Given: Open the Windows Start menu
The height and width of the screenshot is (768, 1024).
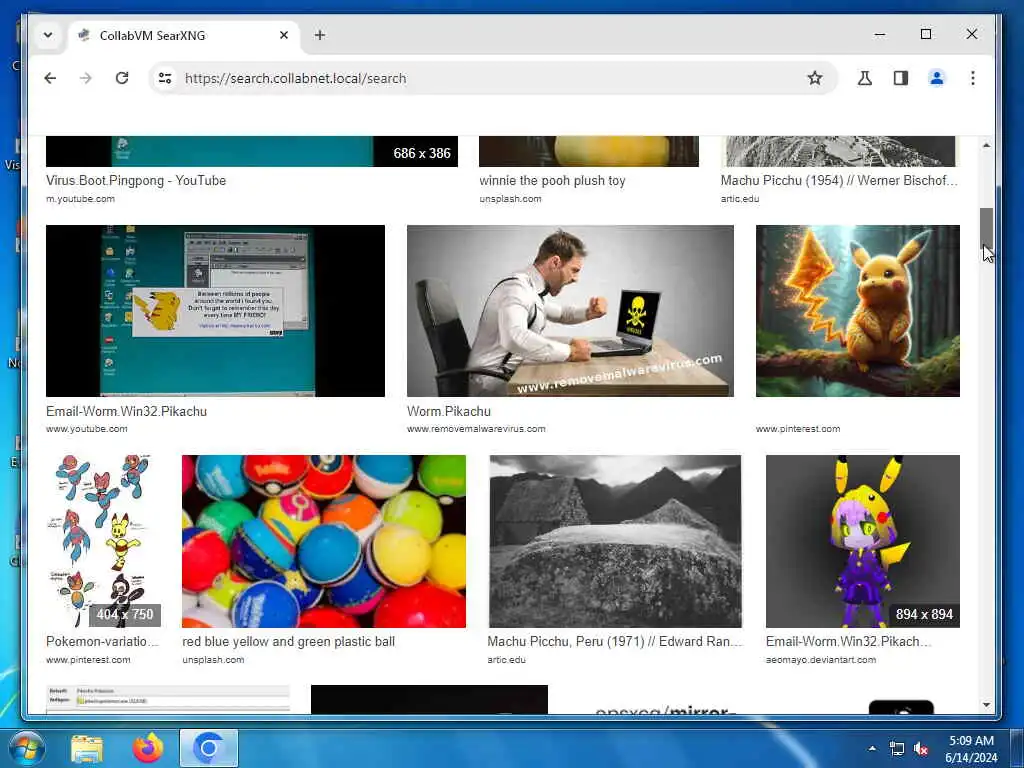Looking at the screenshot, I should (25, 748).
